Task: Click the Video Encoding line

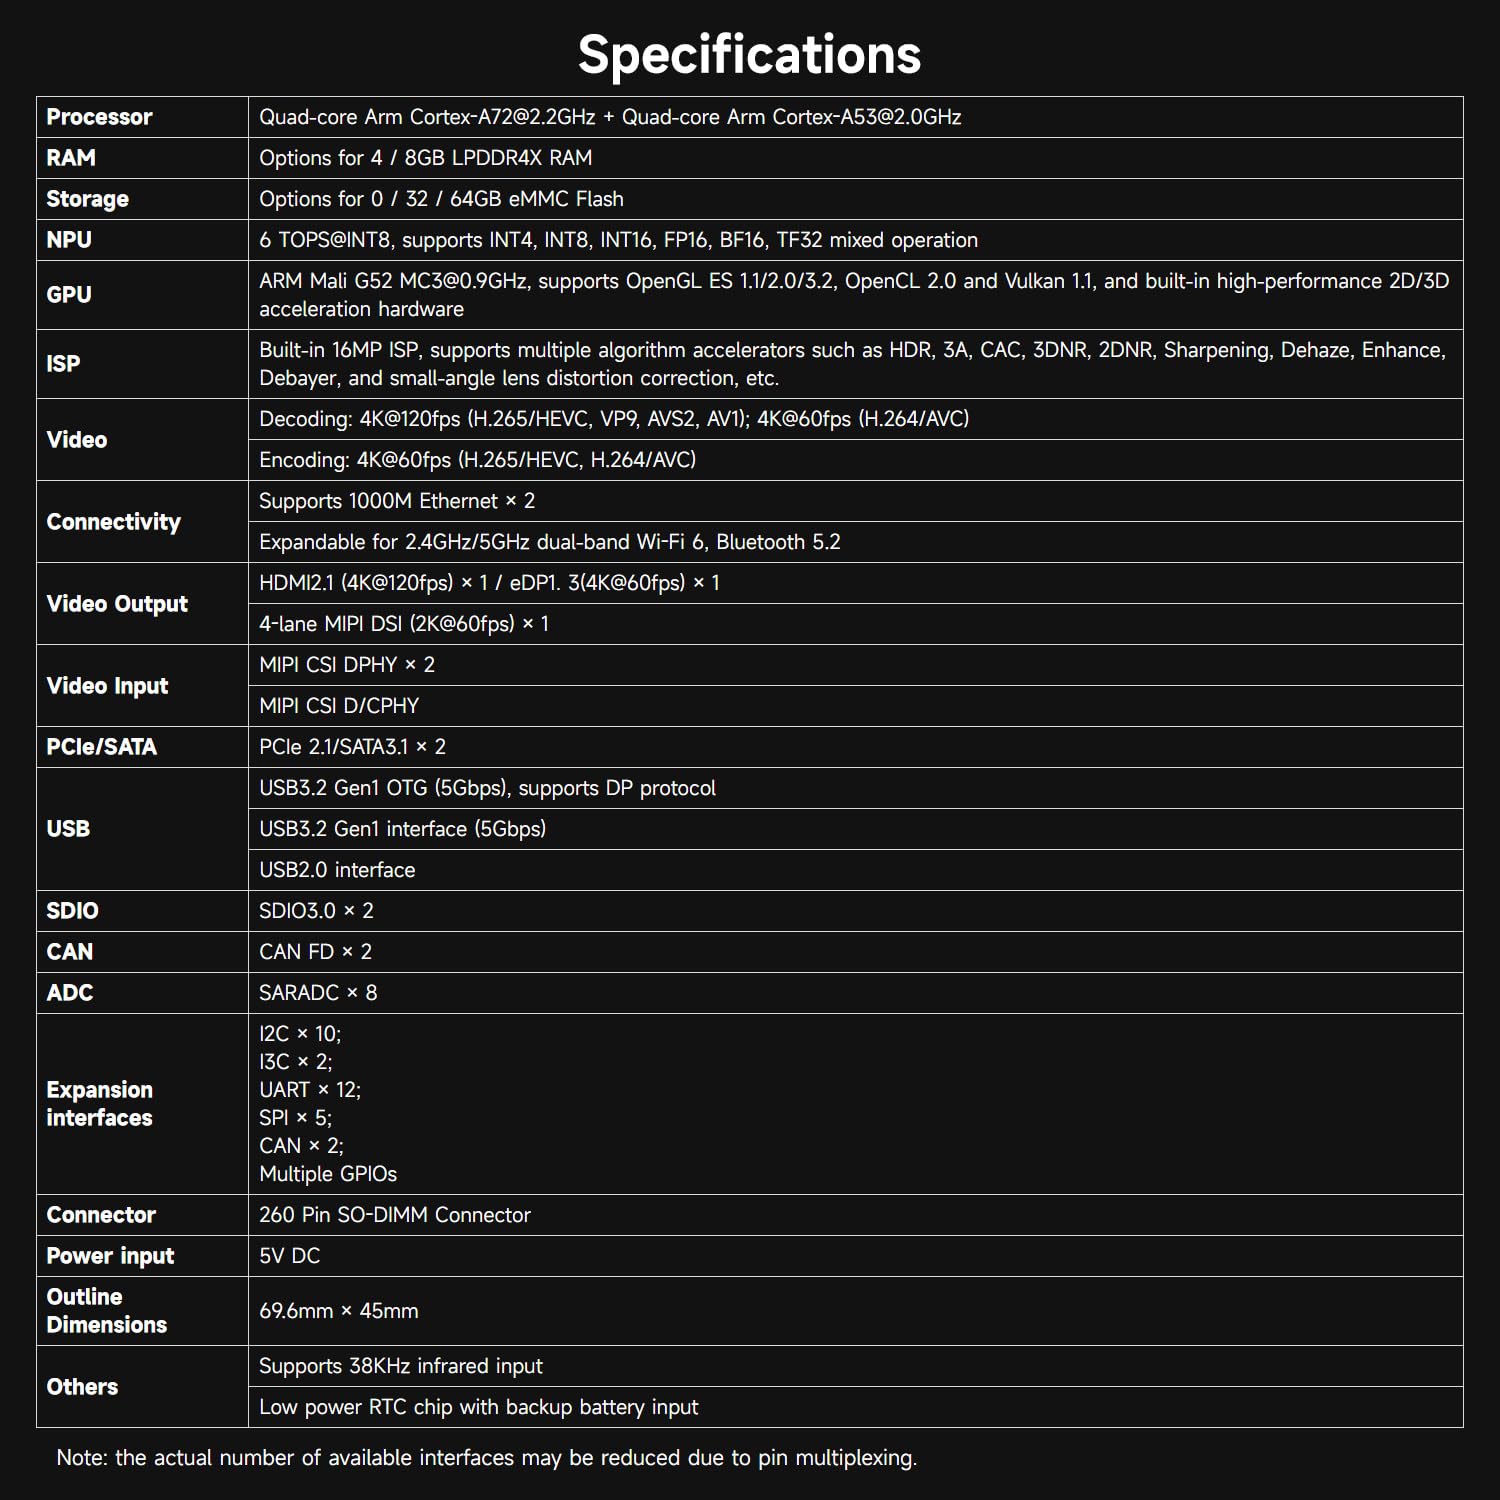Action: click(477, 460)
